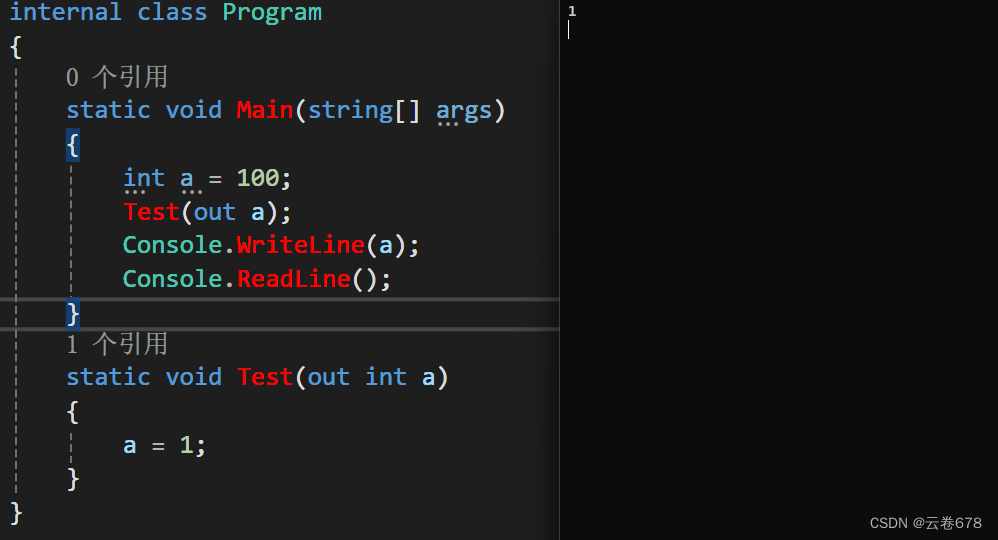Click the 'a = 1;' assignment line
The image size is (998, 540).
[164, 445]
